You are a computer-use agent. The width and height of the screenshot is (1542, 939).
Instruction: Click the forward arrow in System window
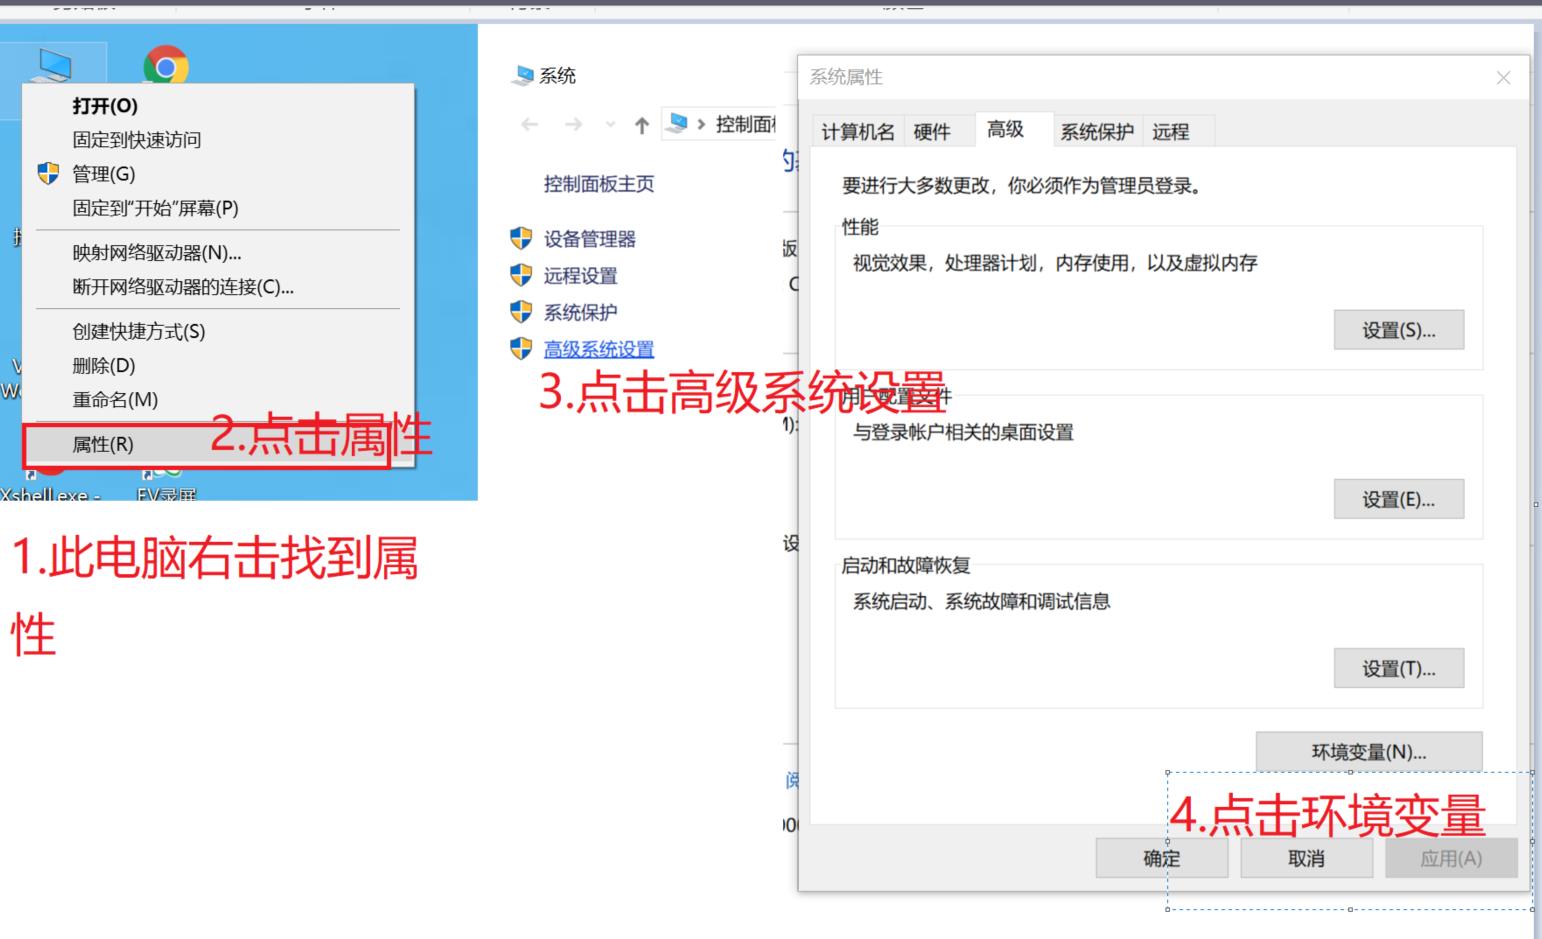pos(573,125)
